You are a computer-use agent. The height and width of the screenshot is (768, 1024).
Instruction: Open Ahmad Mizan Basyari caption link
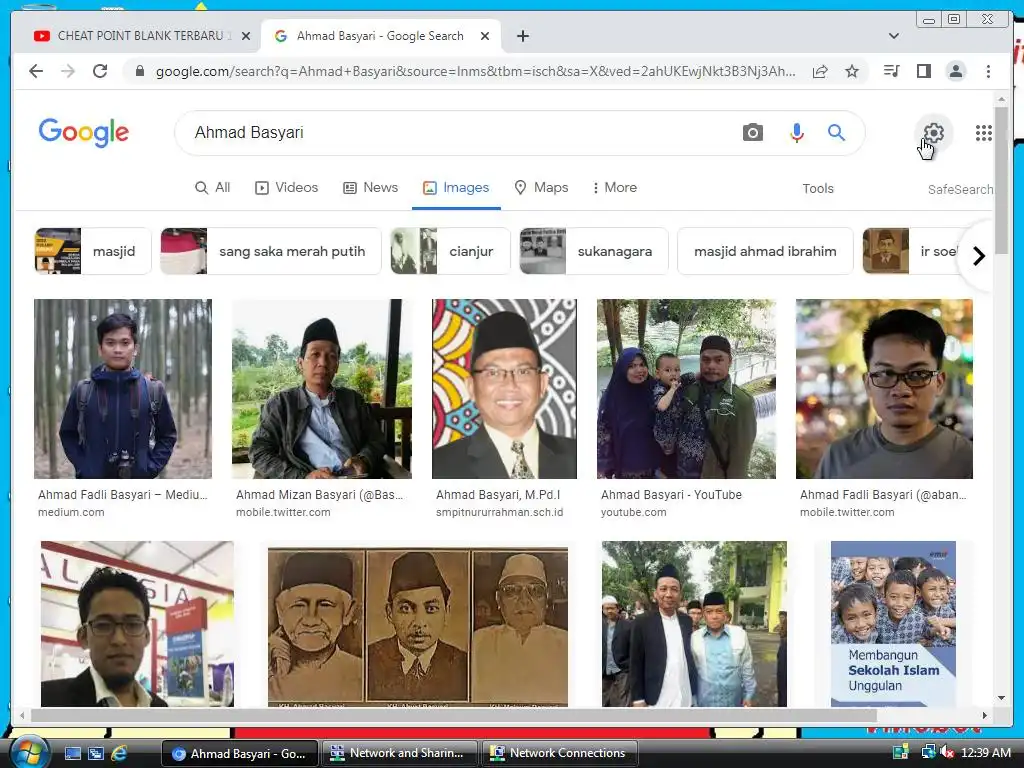[x=319, y=494]
